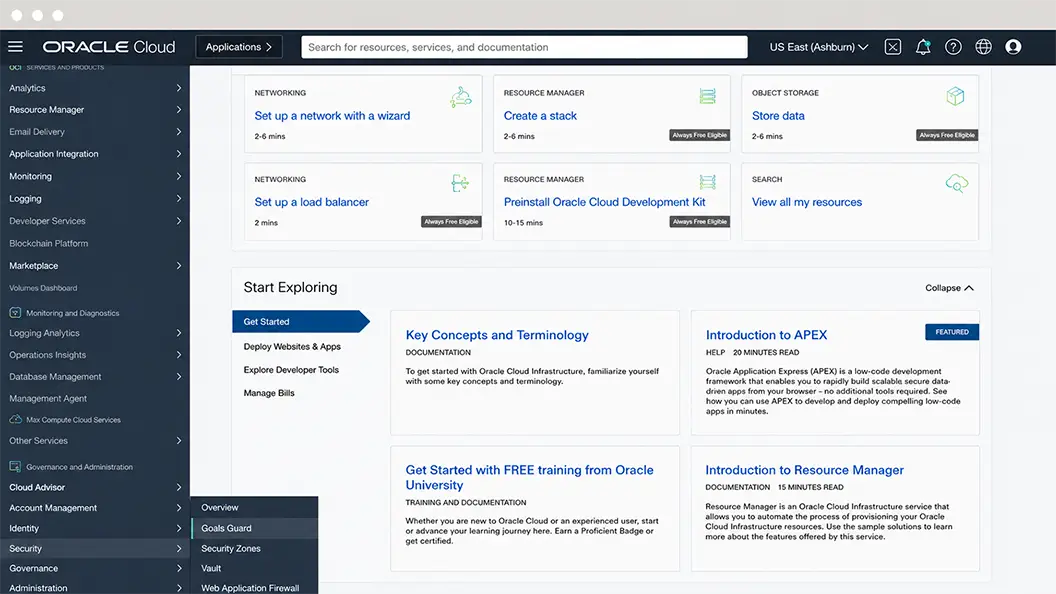
Task: Open Get Started with FREE training link
Action: coord(529,477)
